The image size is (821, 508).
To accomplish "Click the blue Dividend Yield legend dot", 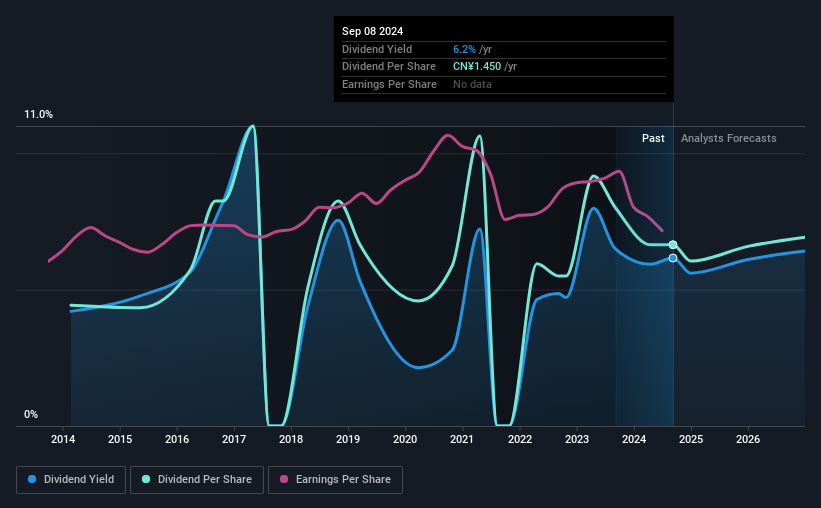I will pyautogui.click(x=32, y=479).
